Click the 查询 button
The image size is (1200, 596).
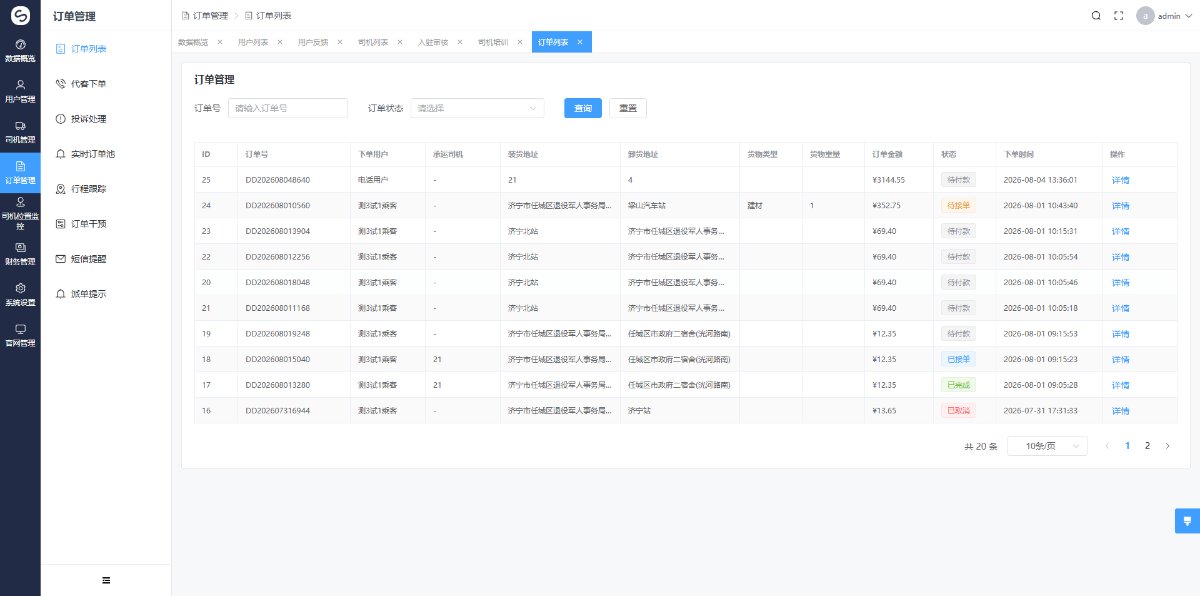pyautogui.click(x=583, y=108)
